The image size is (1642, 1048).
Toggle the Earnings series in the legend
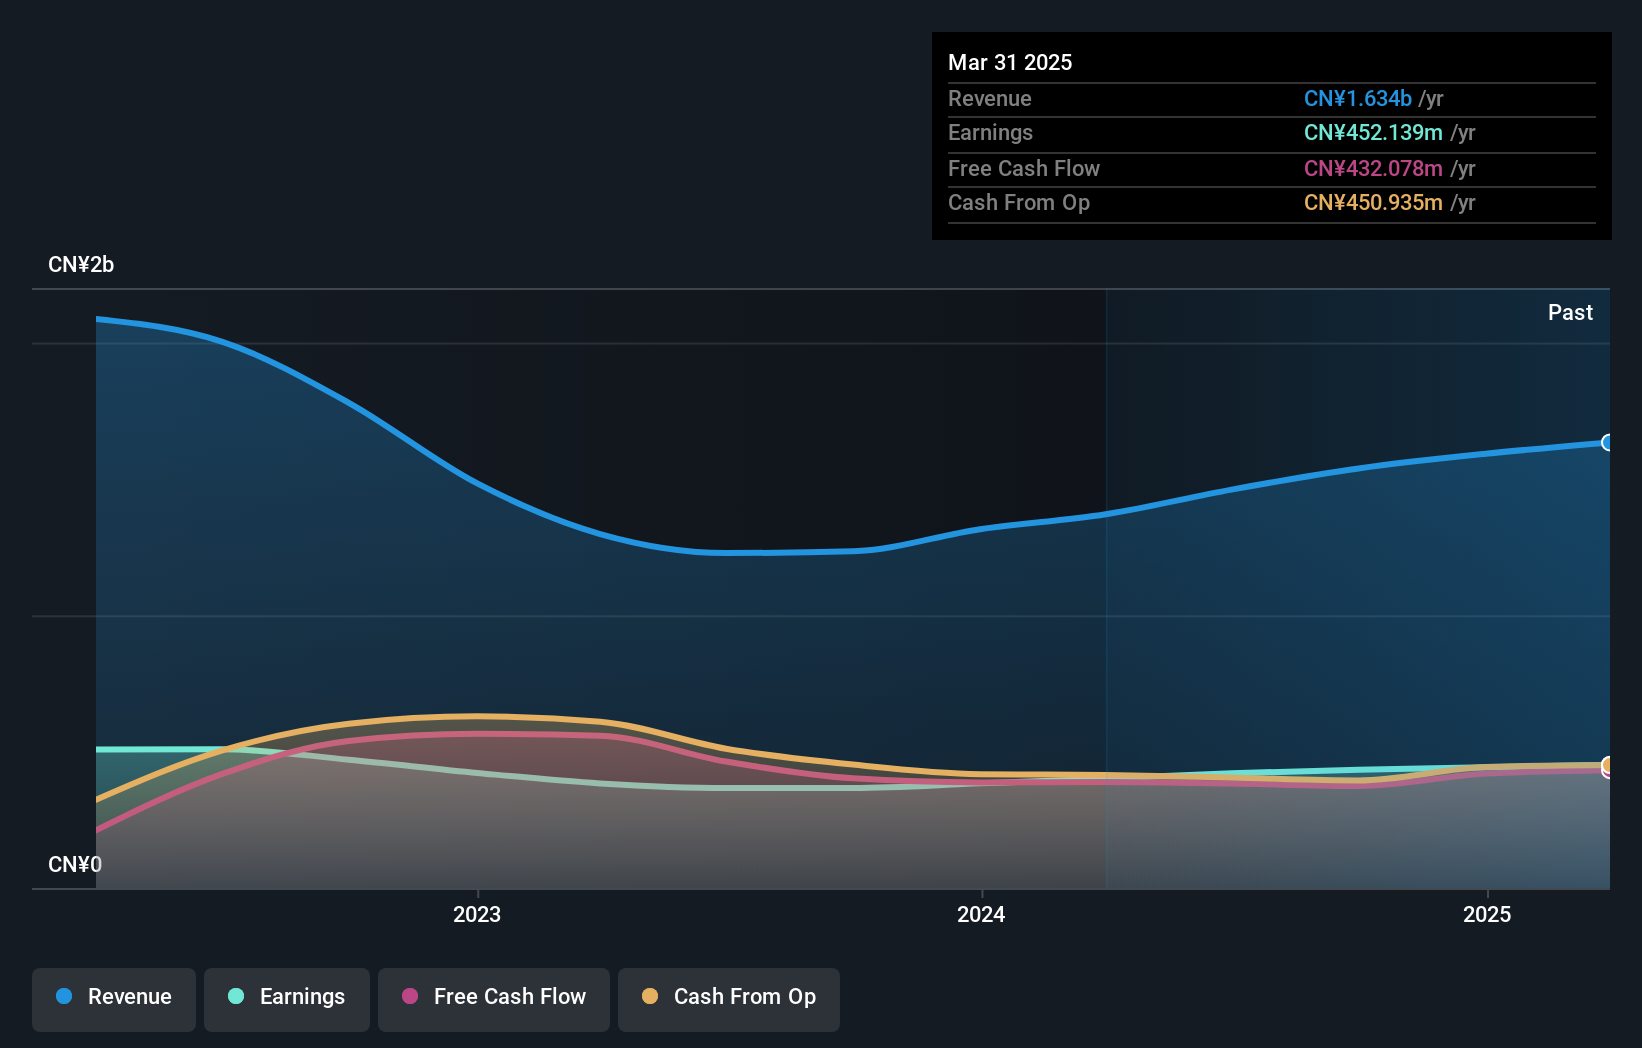pos(287,999)
